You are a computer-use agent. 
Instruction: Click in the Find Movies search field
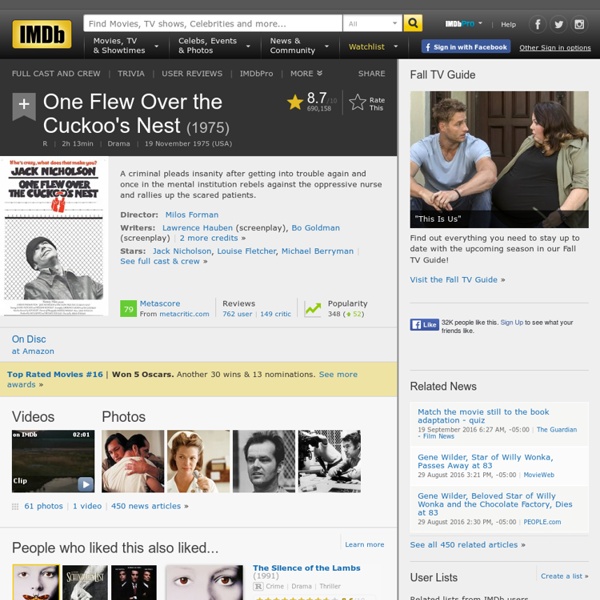click(213, 23)
